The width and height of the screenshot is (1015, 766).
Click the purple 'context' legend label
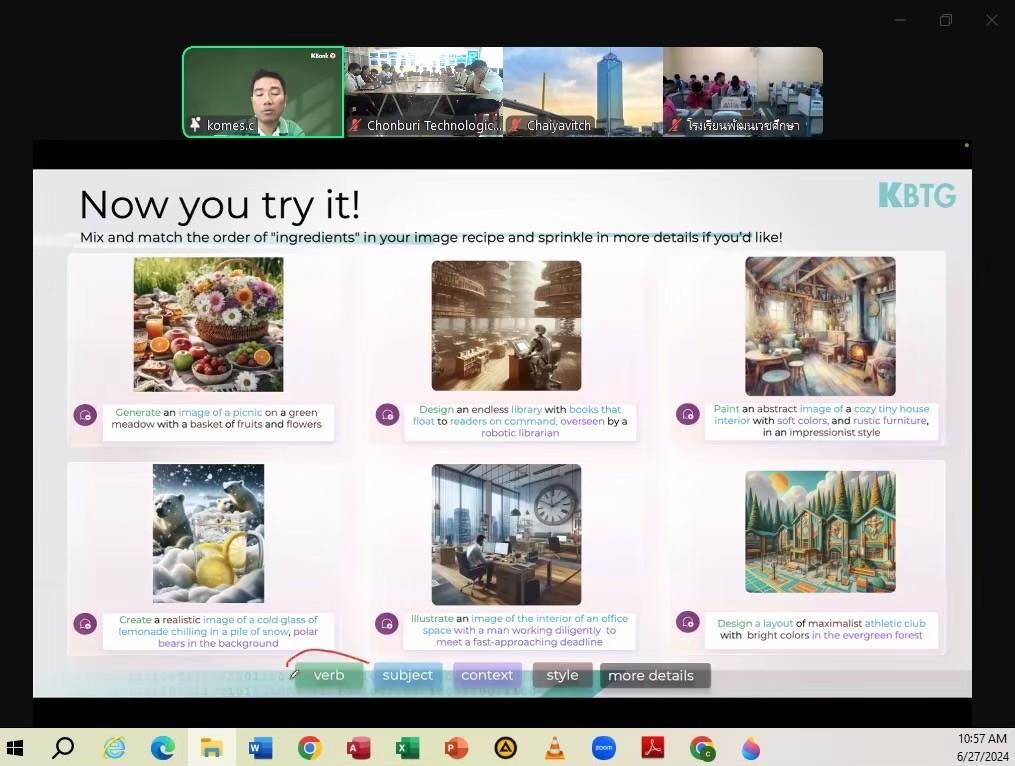tap(487, 676)
